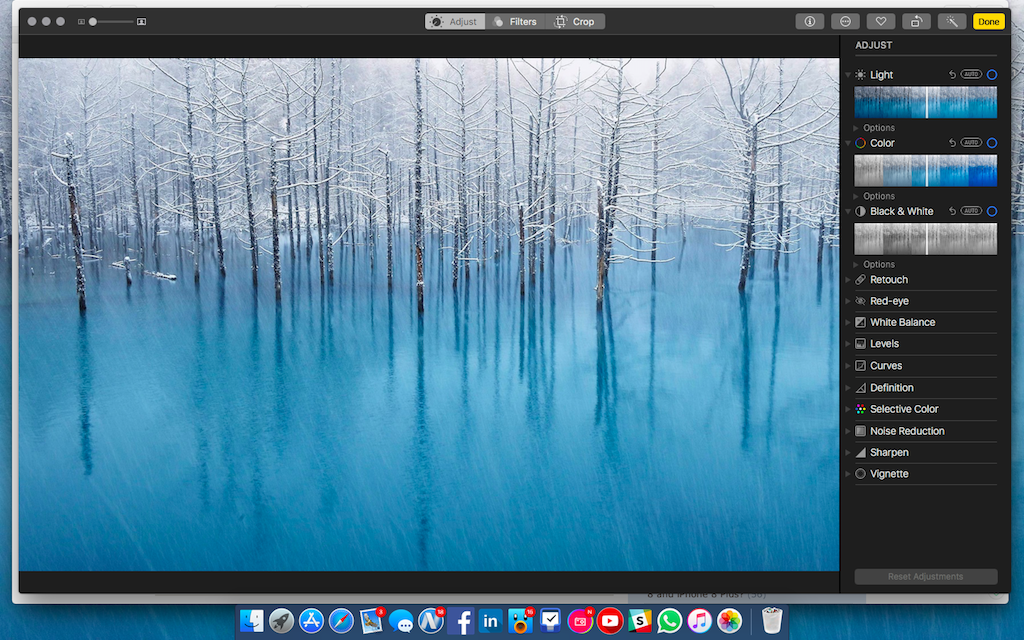Mark photo as favorite with heart icon
The image size is (1024, 640).
click(881, 21)
